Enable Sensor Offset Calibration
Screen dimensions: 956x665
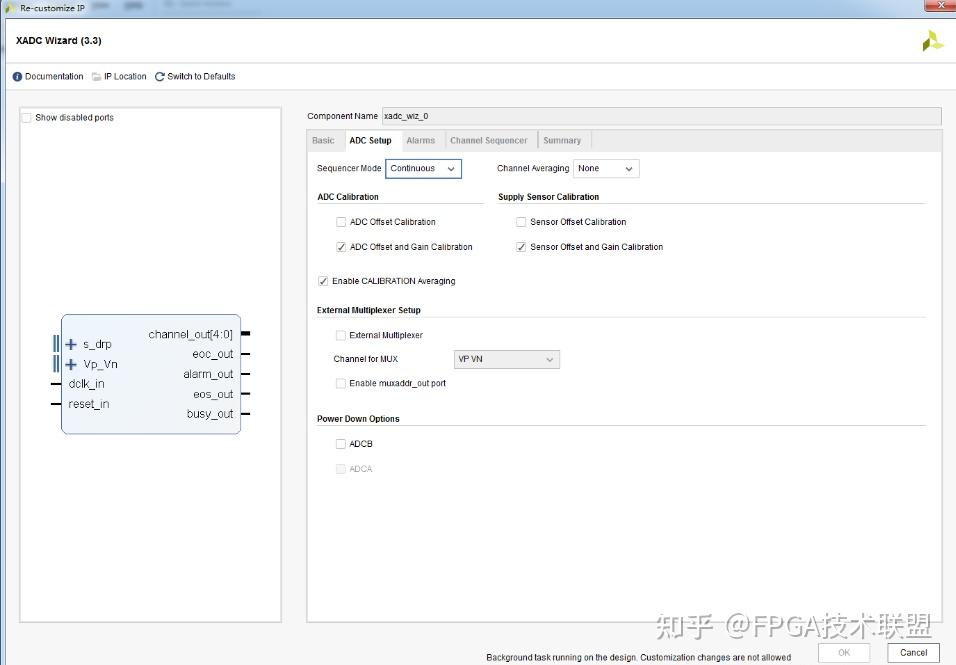(x=520, y=221)
